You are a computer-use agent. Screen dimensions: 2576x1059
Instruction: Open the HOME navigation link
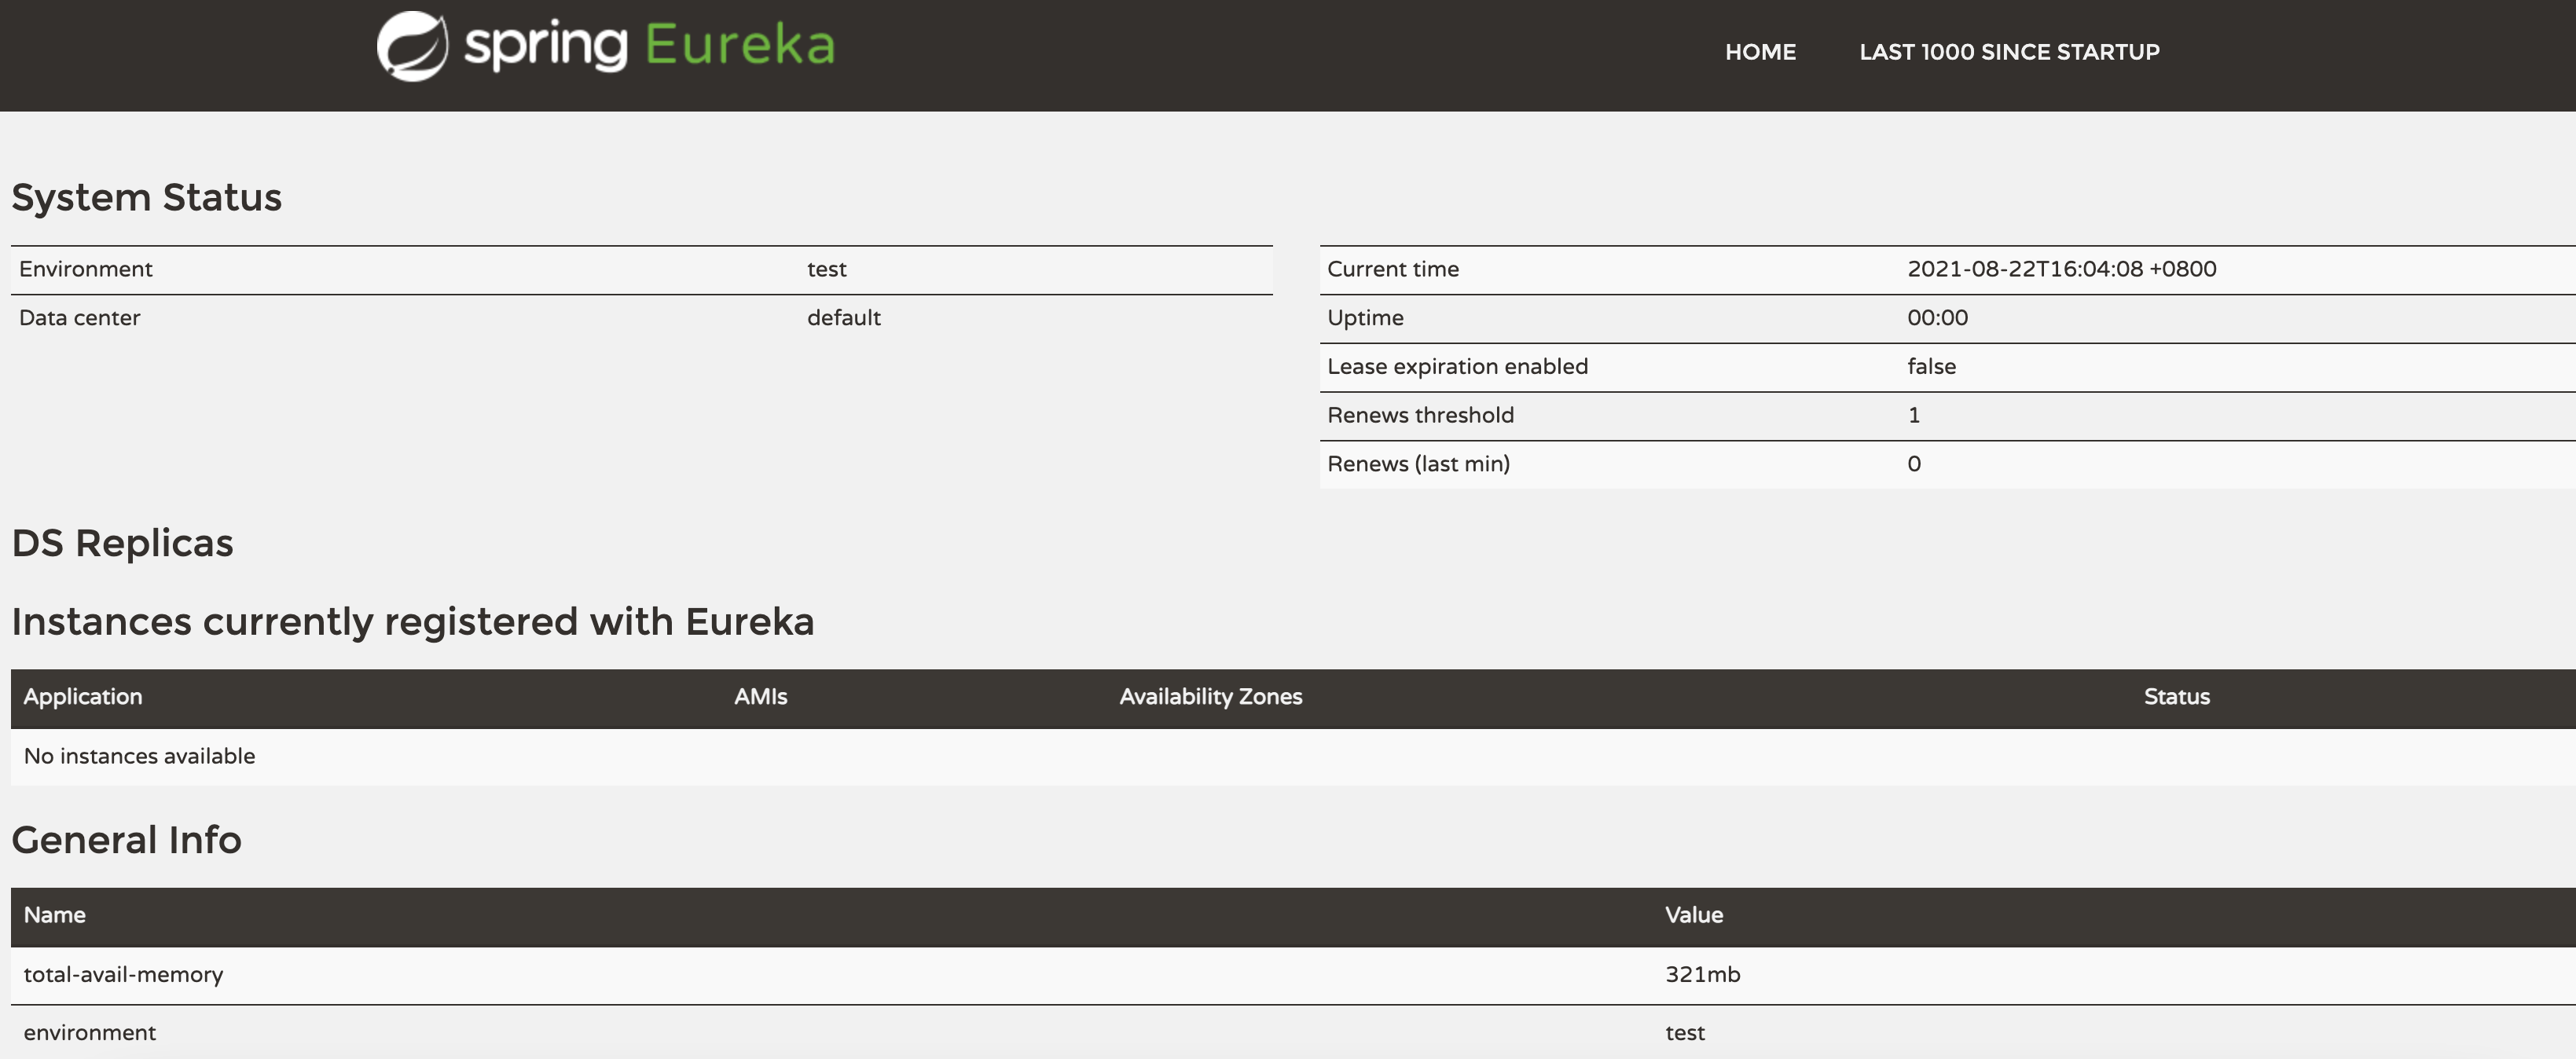pyautogui.click(x=1760, y=52)
